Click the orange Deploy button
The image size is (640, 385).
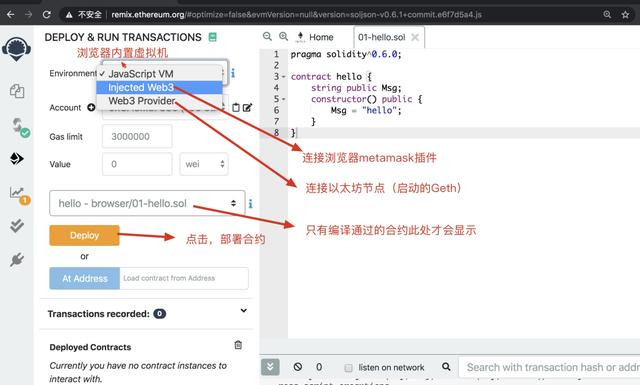coord(84,235)
